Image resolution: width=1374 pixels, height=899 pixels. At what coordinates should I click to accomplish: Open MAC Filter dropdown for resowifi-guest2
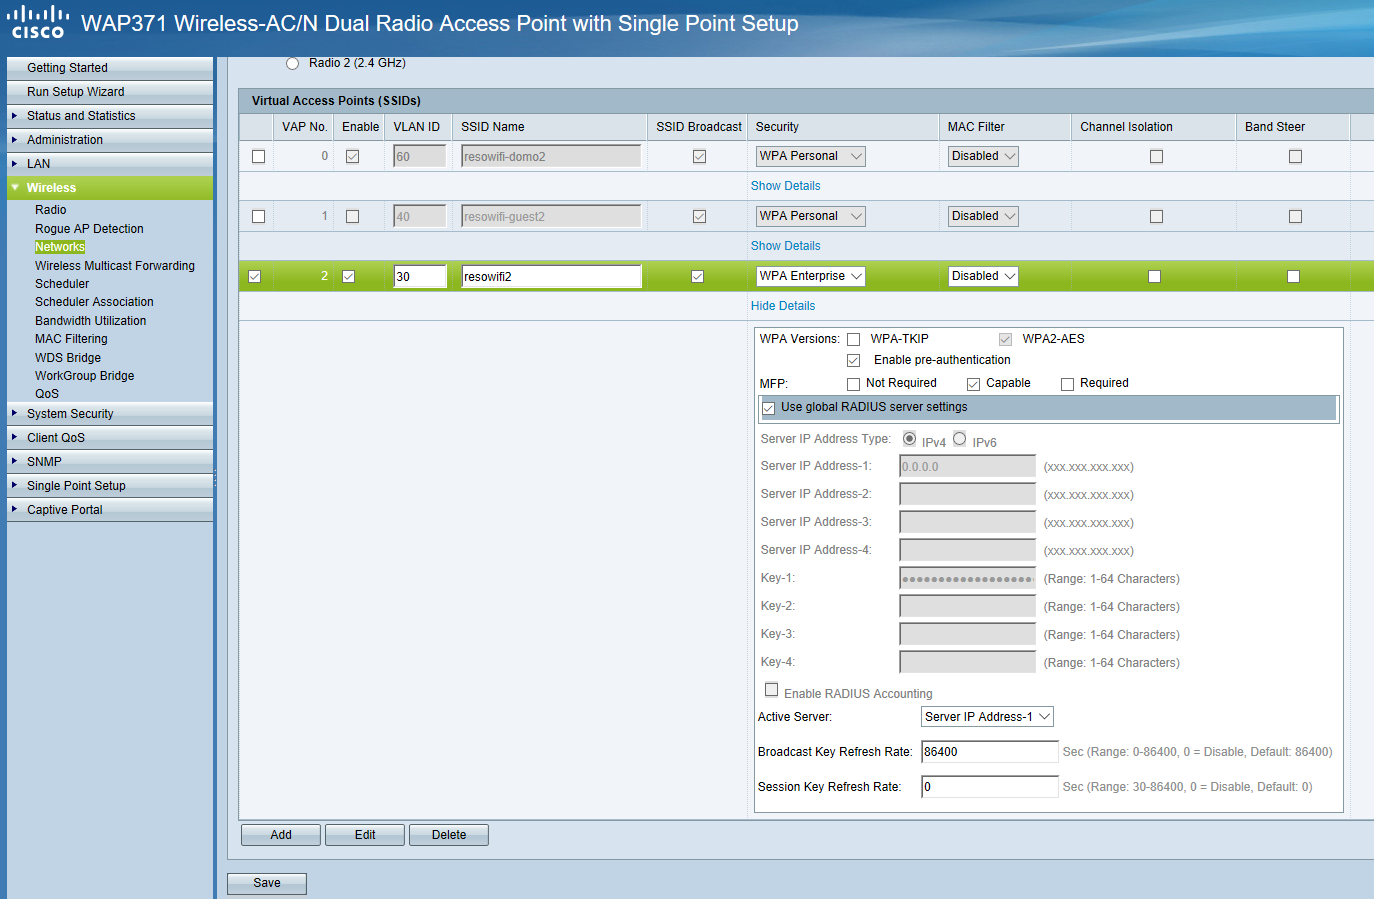(x=984, y=216)
